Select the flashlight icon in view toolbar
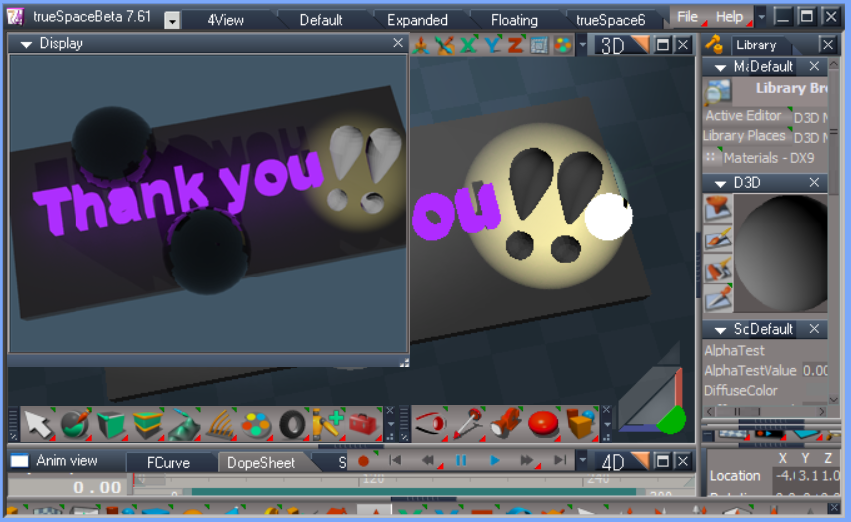 [504, 423]
